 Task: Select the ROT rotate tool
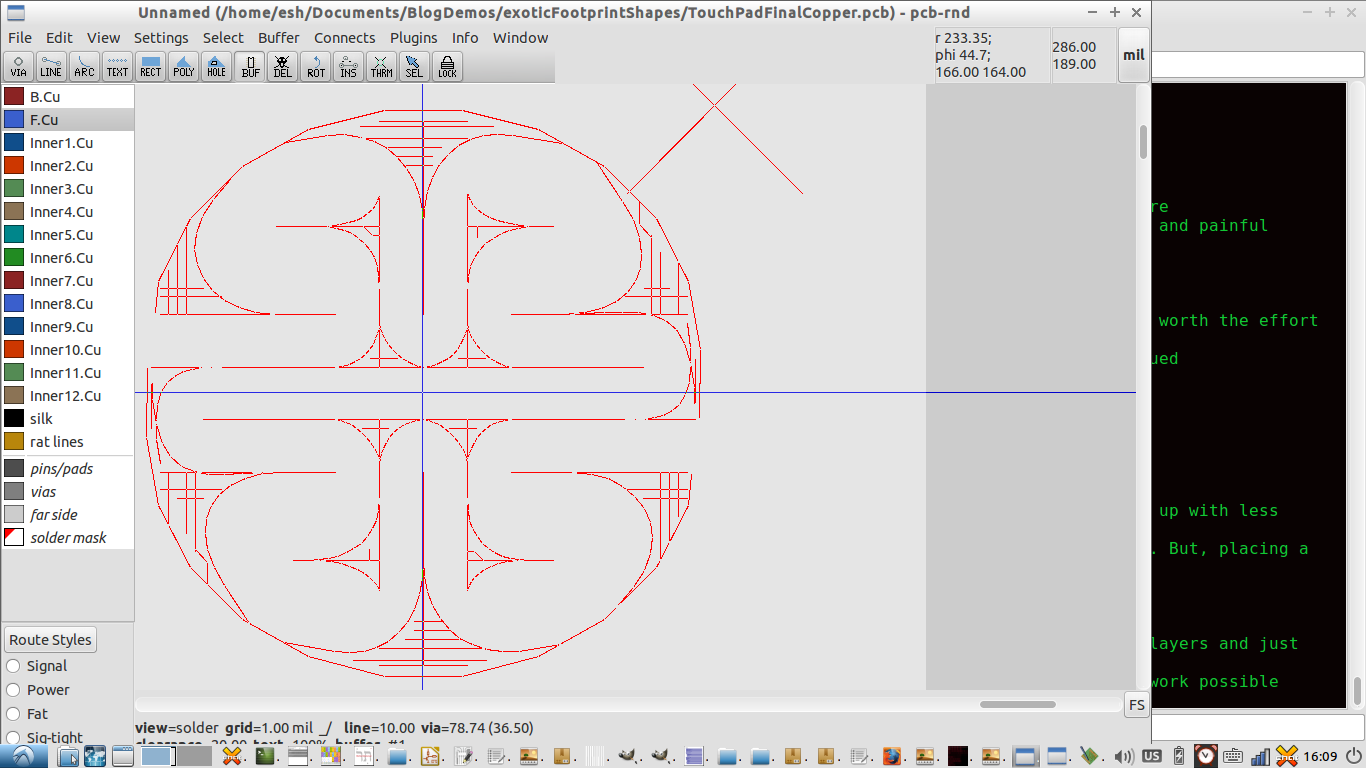click(x=316, y=67)
